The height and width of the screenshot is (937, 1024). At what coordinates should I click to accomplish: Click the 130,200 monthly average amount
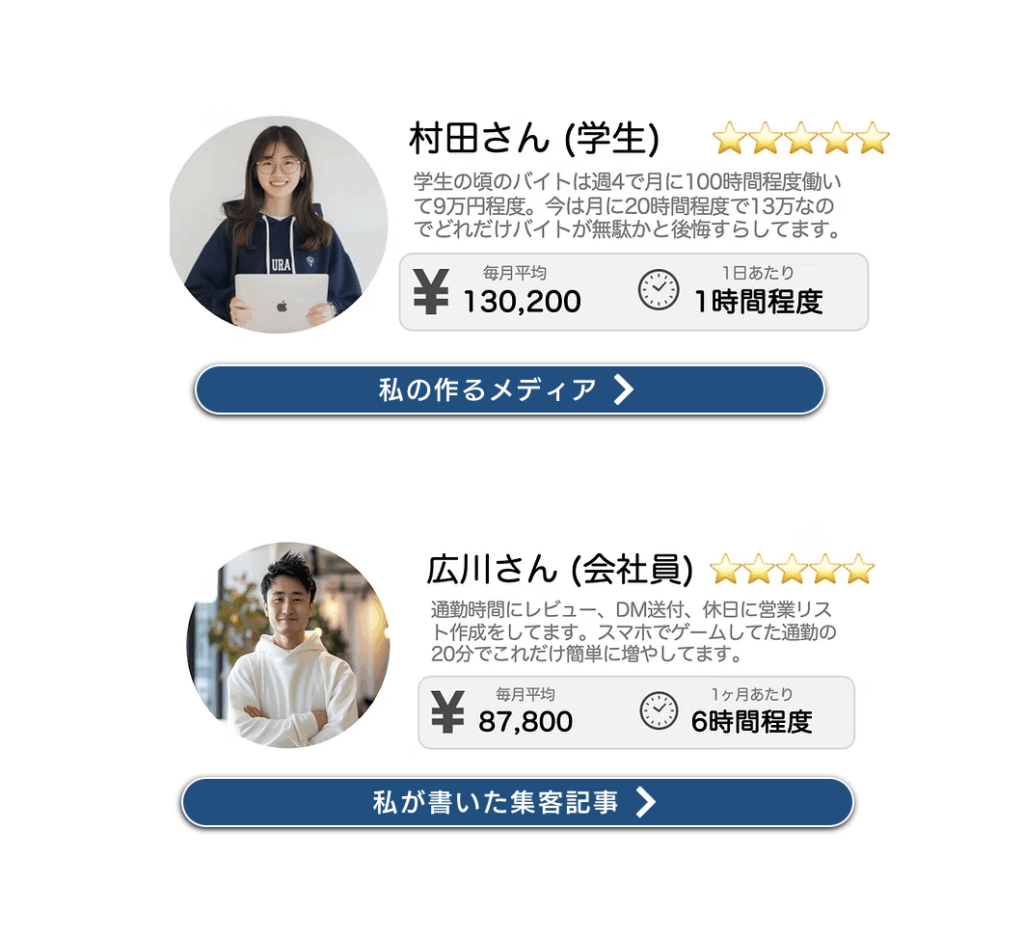(522, 302)
